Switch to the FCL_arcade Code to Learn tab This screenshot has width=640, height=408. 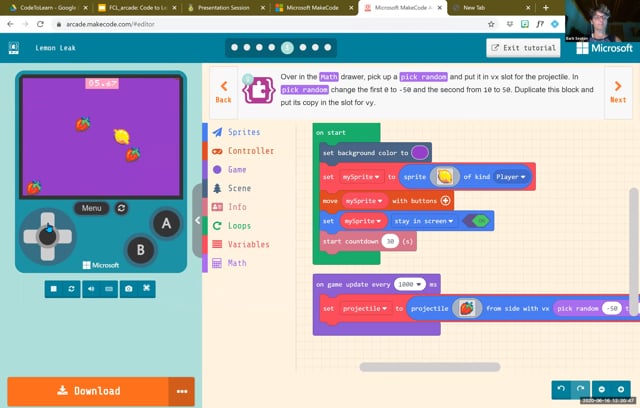tap(136, 8)
